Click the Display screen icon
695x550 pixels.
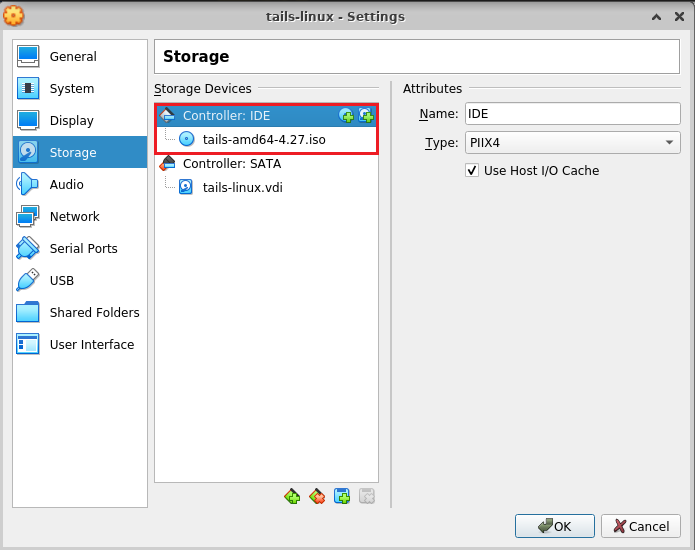click(x=28, y=120)
